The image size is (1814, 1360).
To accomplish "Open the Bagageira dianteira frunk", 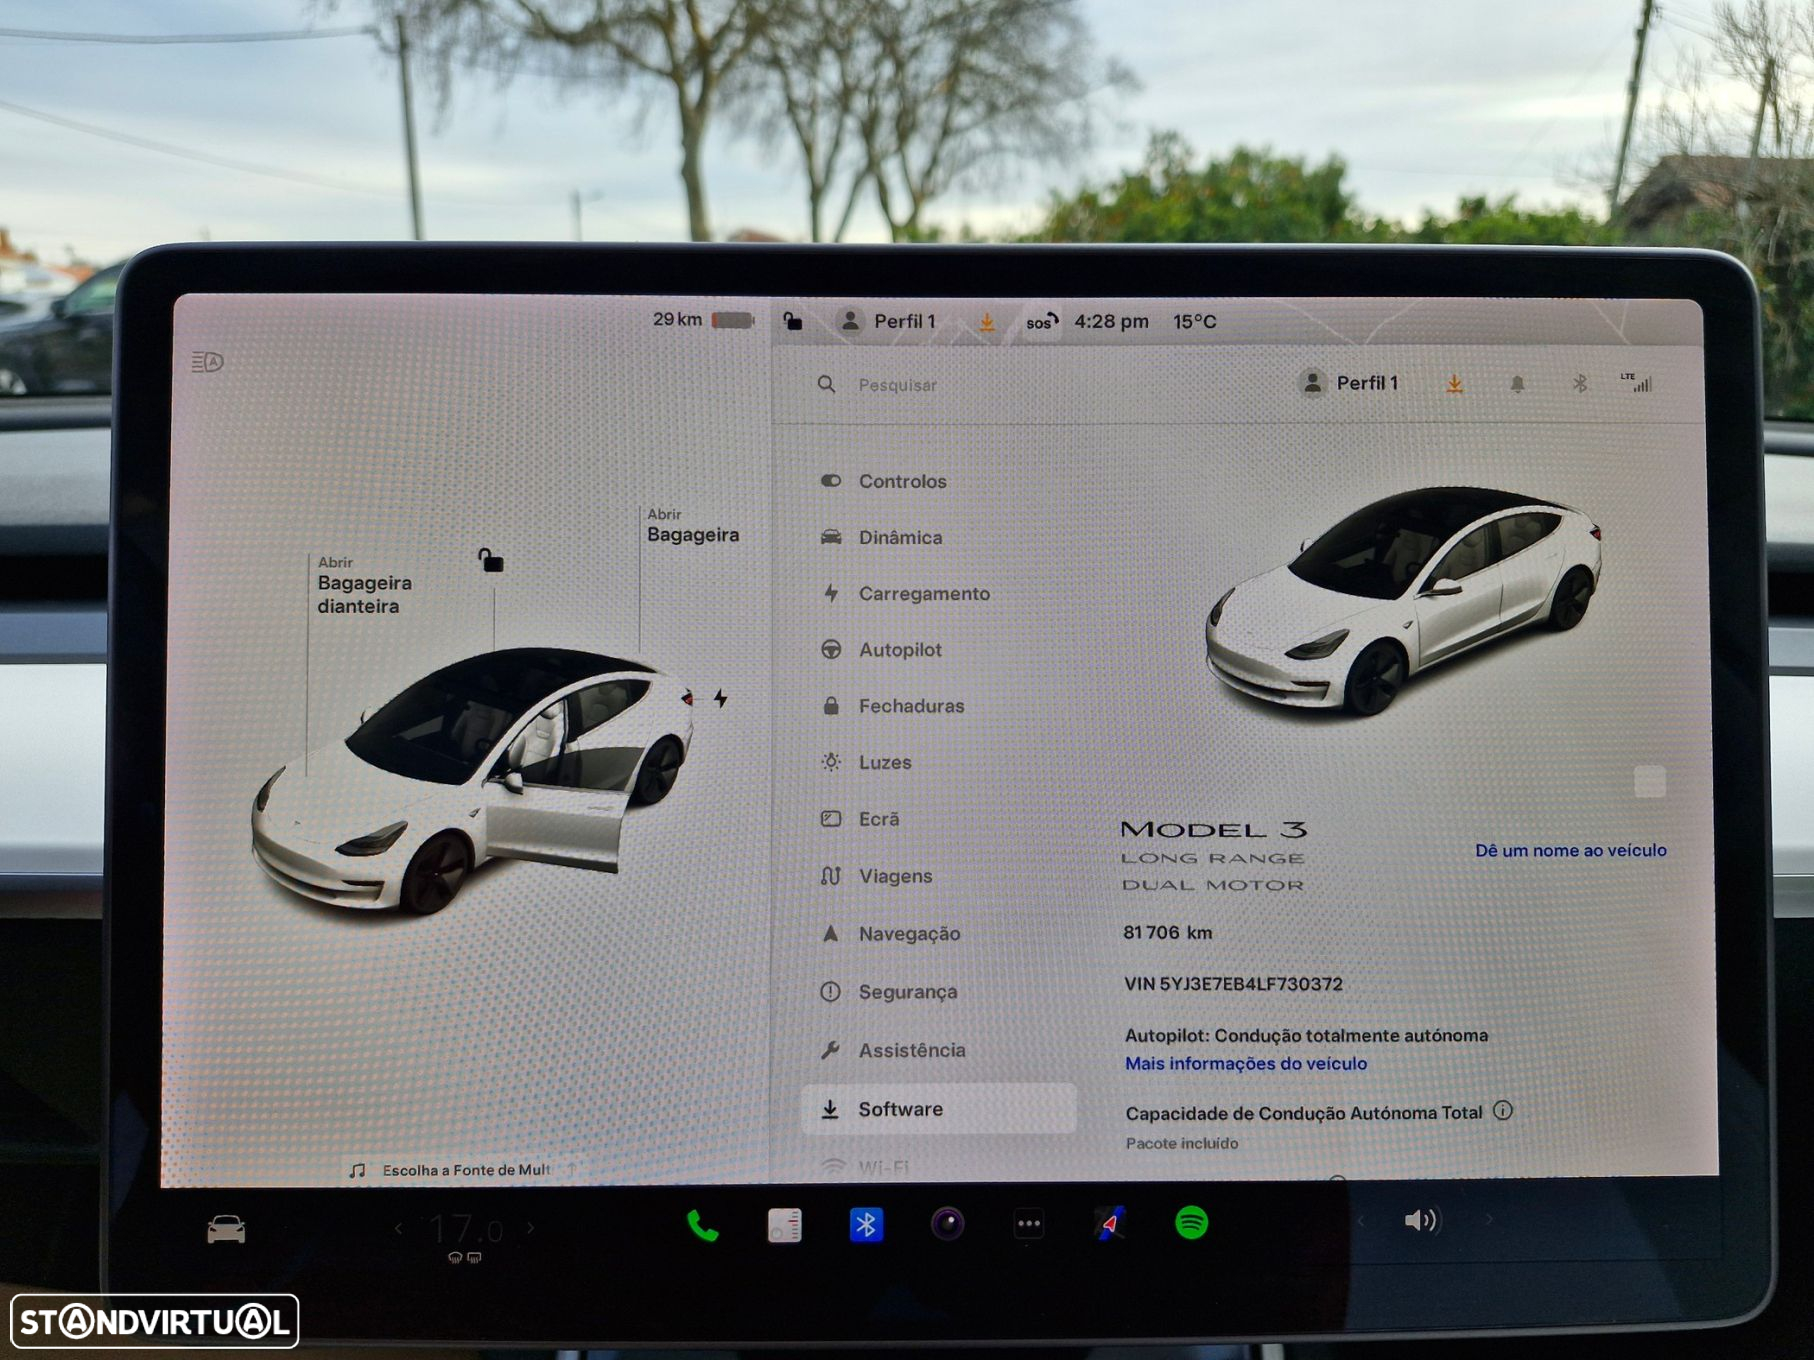I will click(x=364, y=585).
